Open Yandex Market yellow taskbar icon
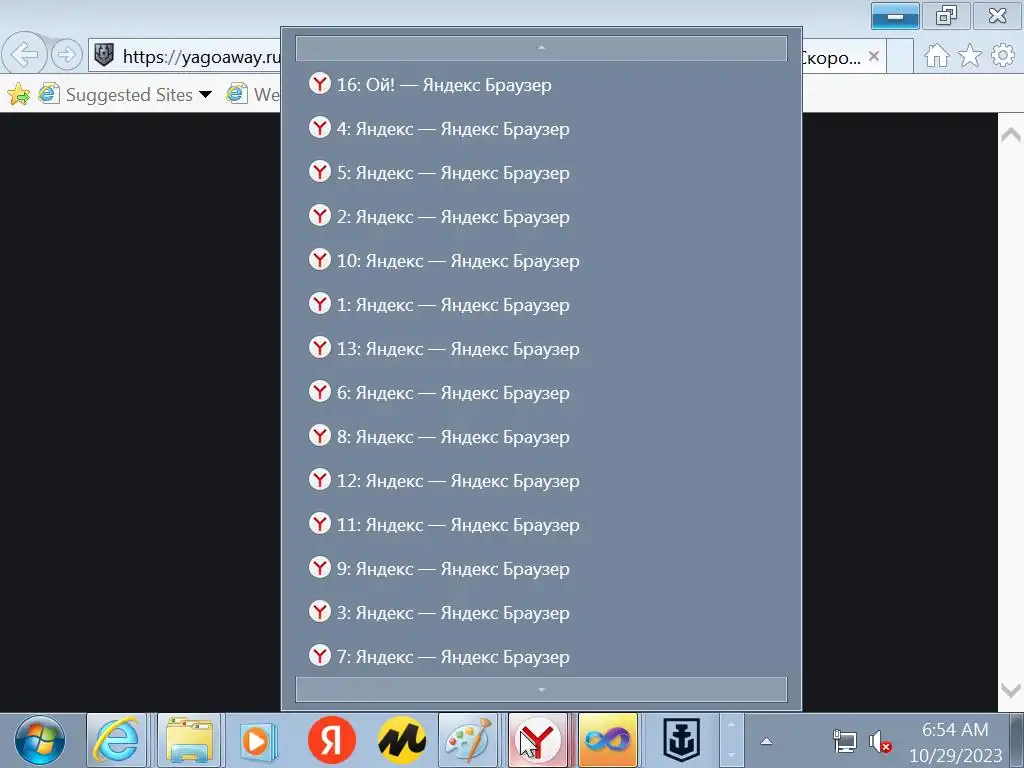1024x768 pixels. click(x=401, y=741)
